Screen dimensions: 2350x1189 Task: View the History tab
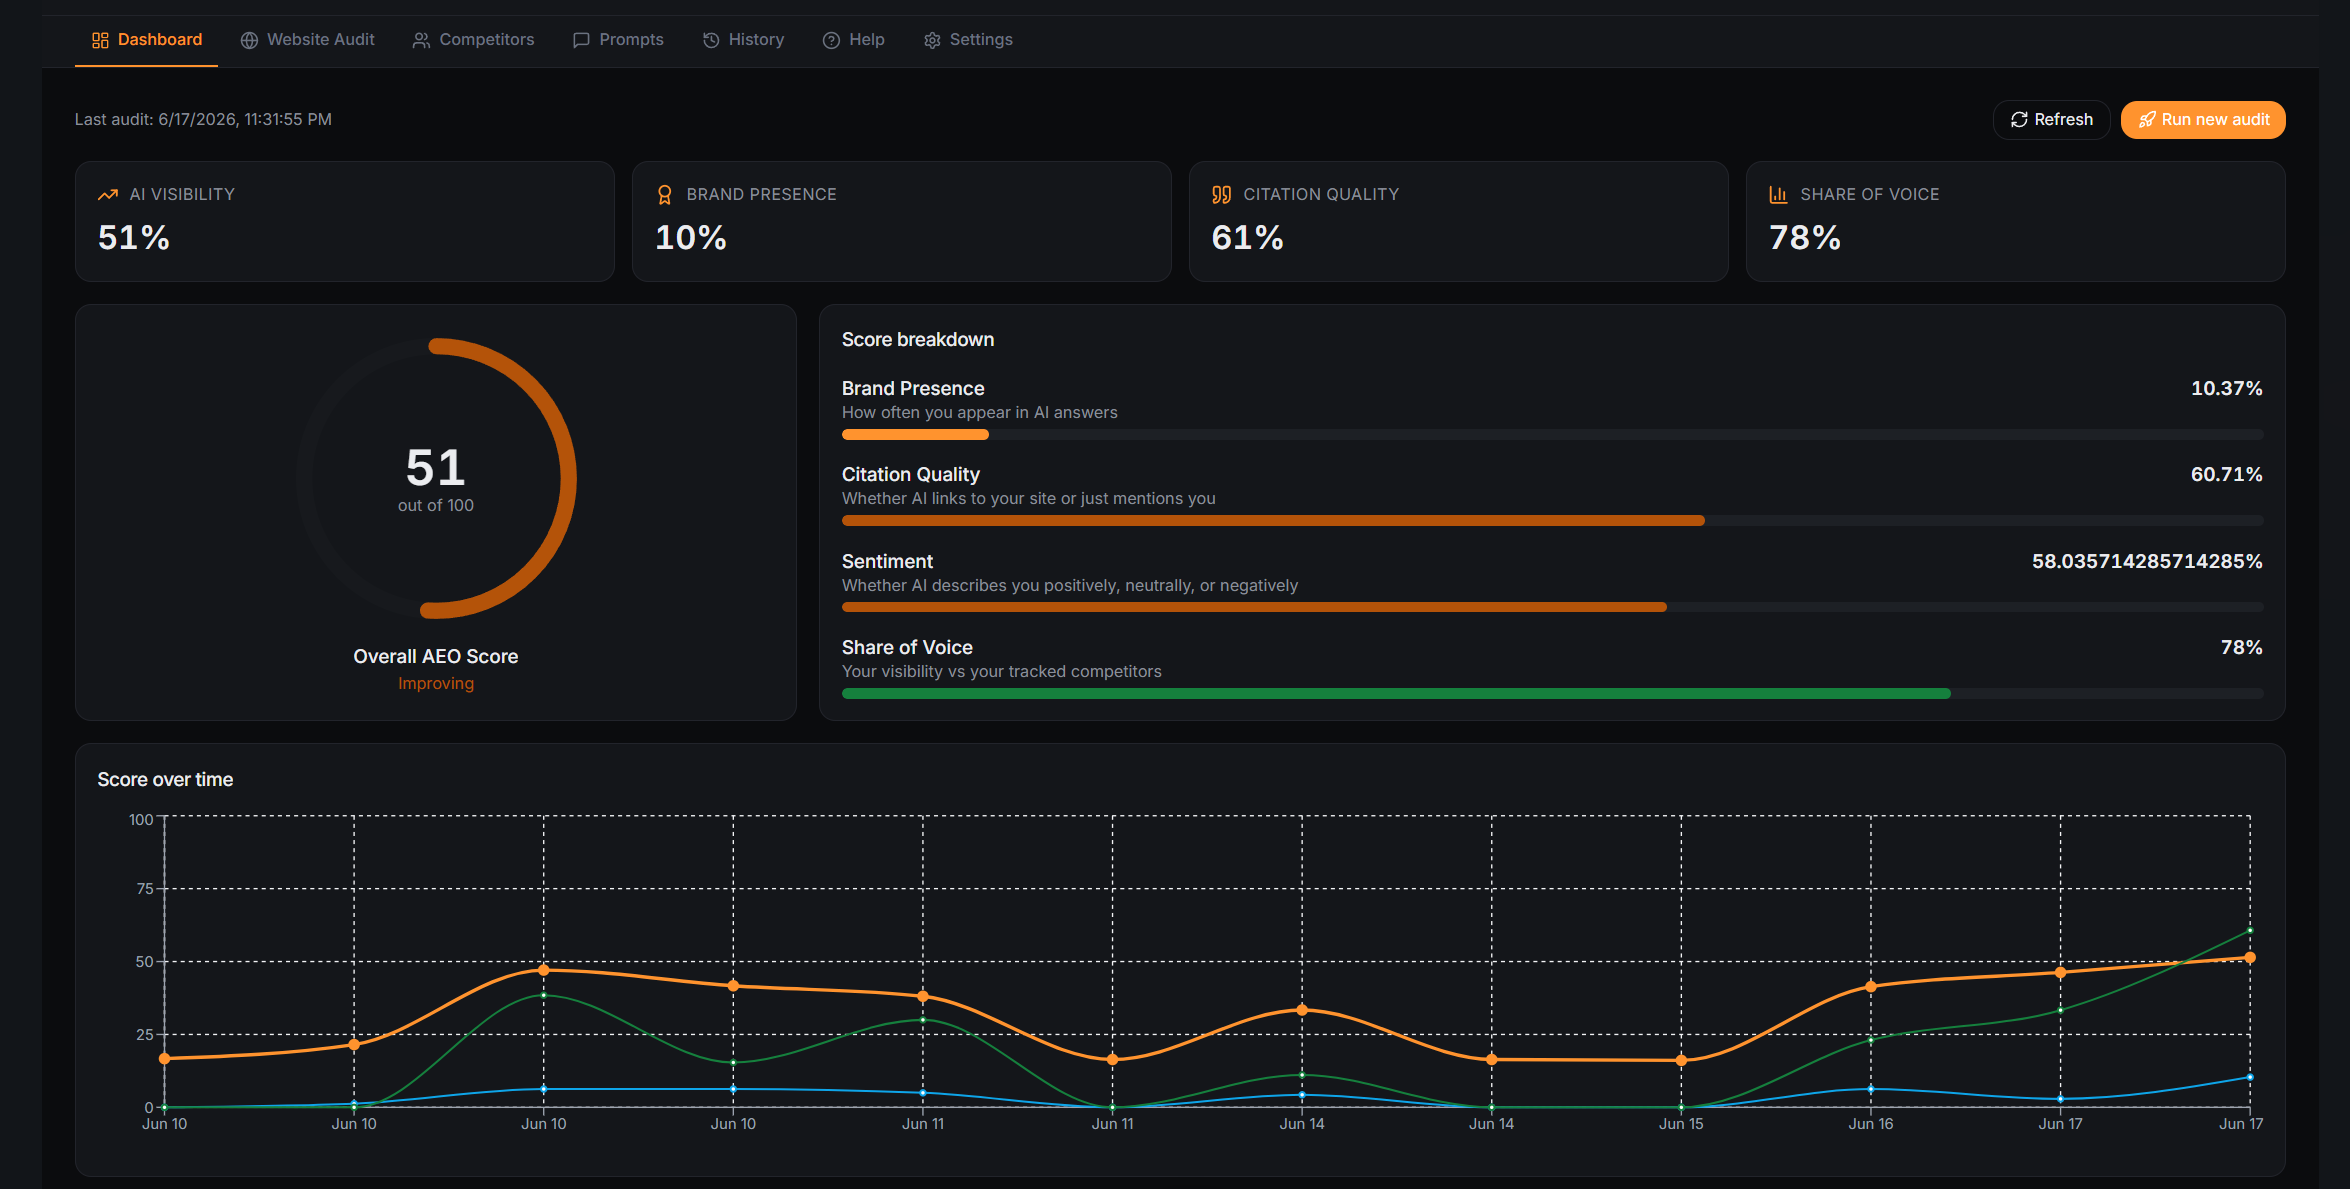[x=743, y=40]
